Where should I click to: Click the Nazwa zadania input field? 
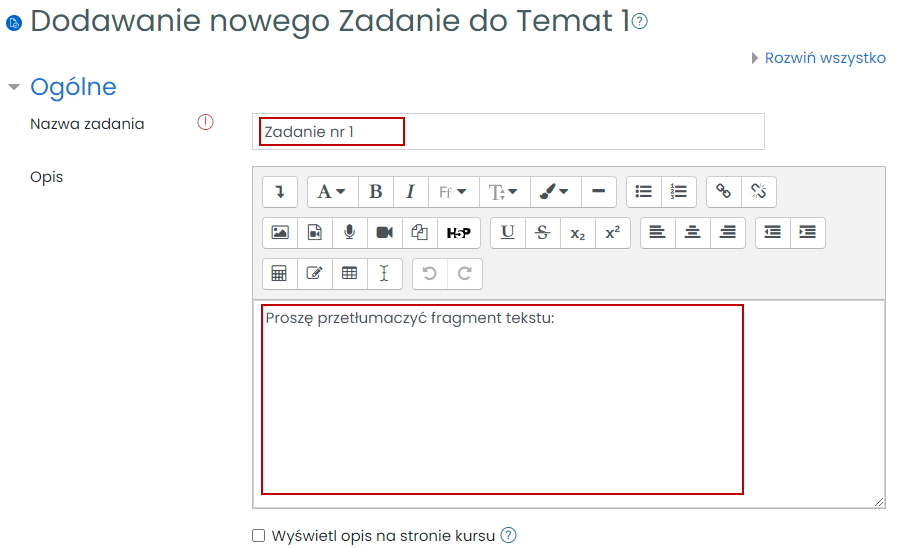(508, 131)
